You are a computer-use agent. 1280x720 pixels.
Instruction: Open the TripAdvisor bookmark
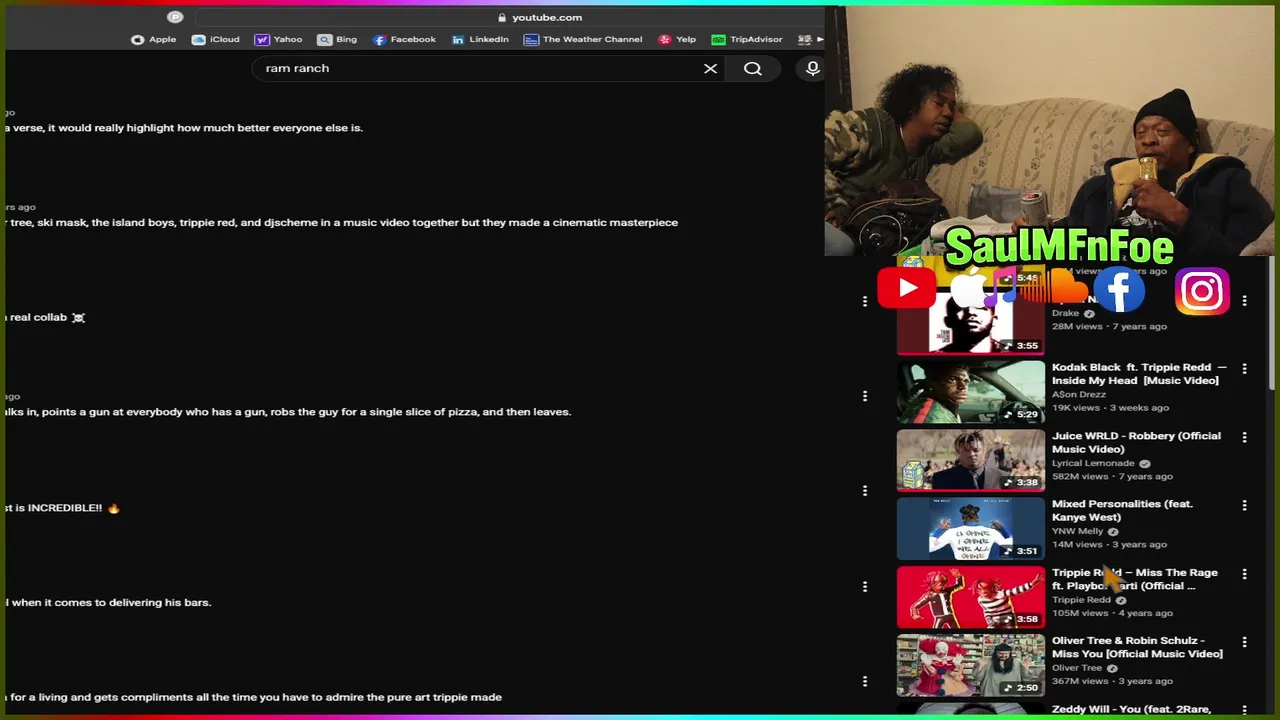747,39
